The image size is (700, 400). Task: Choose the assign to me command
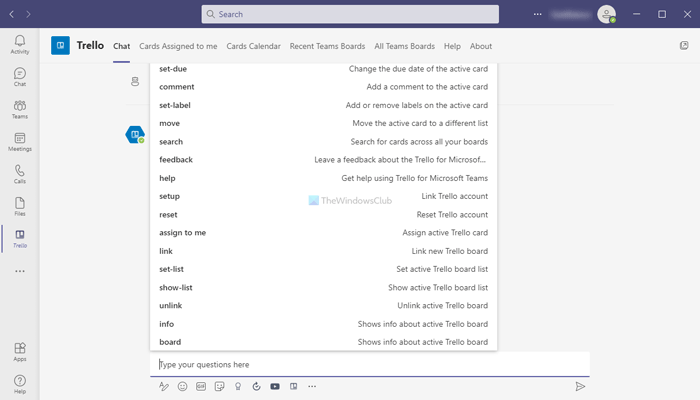324,233
